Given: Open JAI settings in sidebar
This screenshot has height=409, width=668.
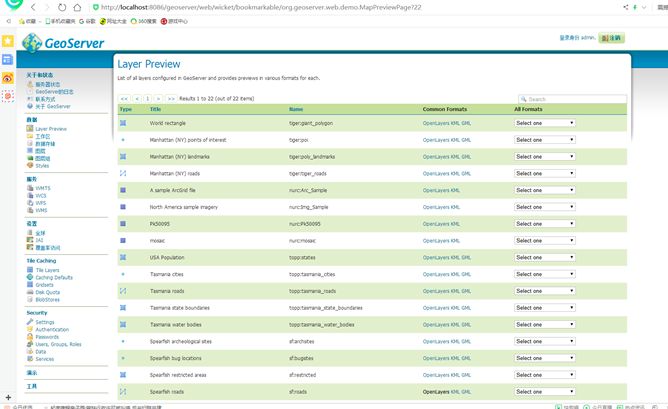Looking at the screenshot, I should (x=39, y=240).
